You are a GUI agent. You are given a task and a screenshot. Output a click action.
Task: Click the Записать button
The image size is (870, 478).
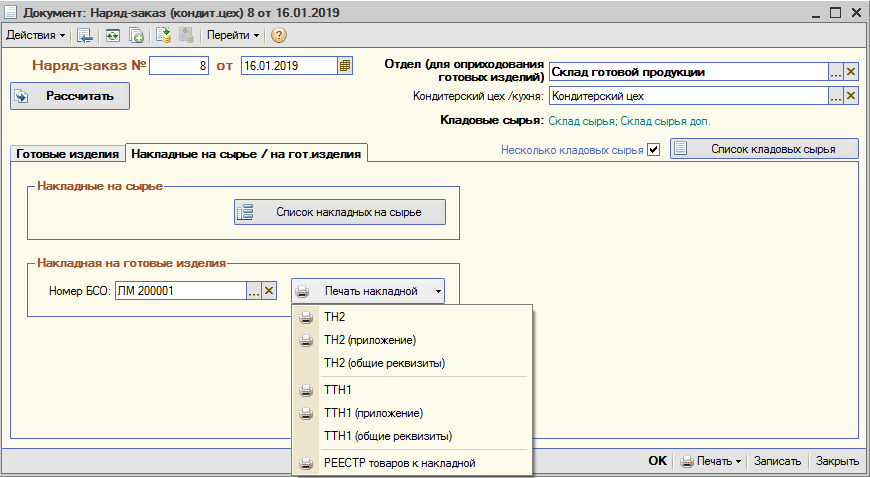(777, 461)
